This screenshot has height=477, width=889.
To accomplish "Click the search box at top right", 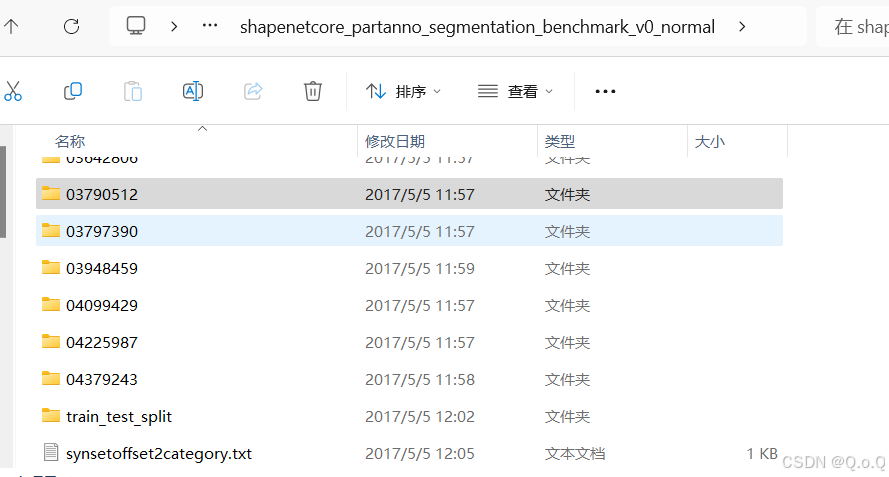I will click(853, 27).
